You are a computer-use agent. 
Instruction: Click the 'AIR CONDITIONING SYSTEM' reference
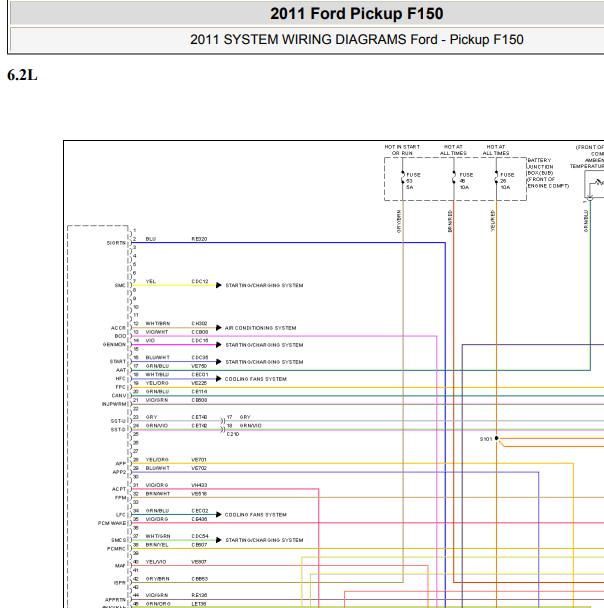261,328
